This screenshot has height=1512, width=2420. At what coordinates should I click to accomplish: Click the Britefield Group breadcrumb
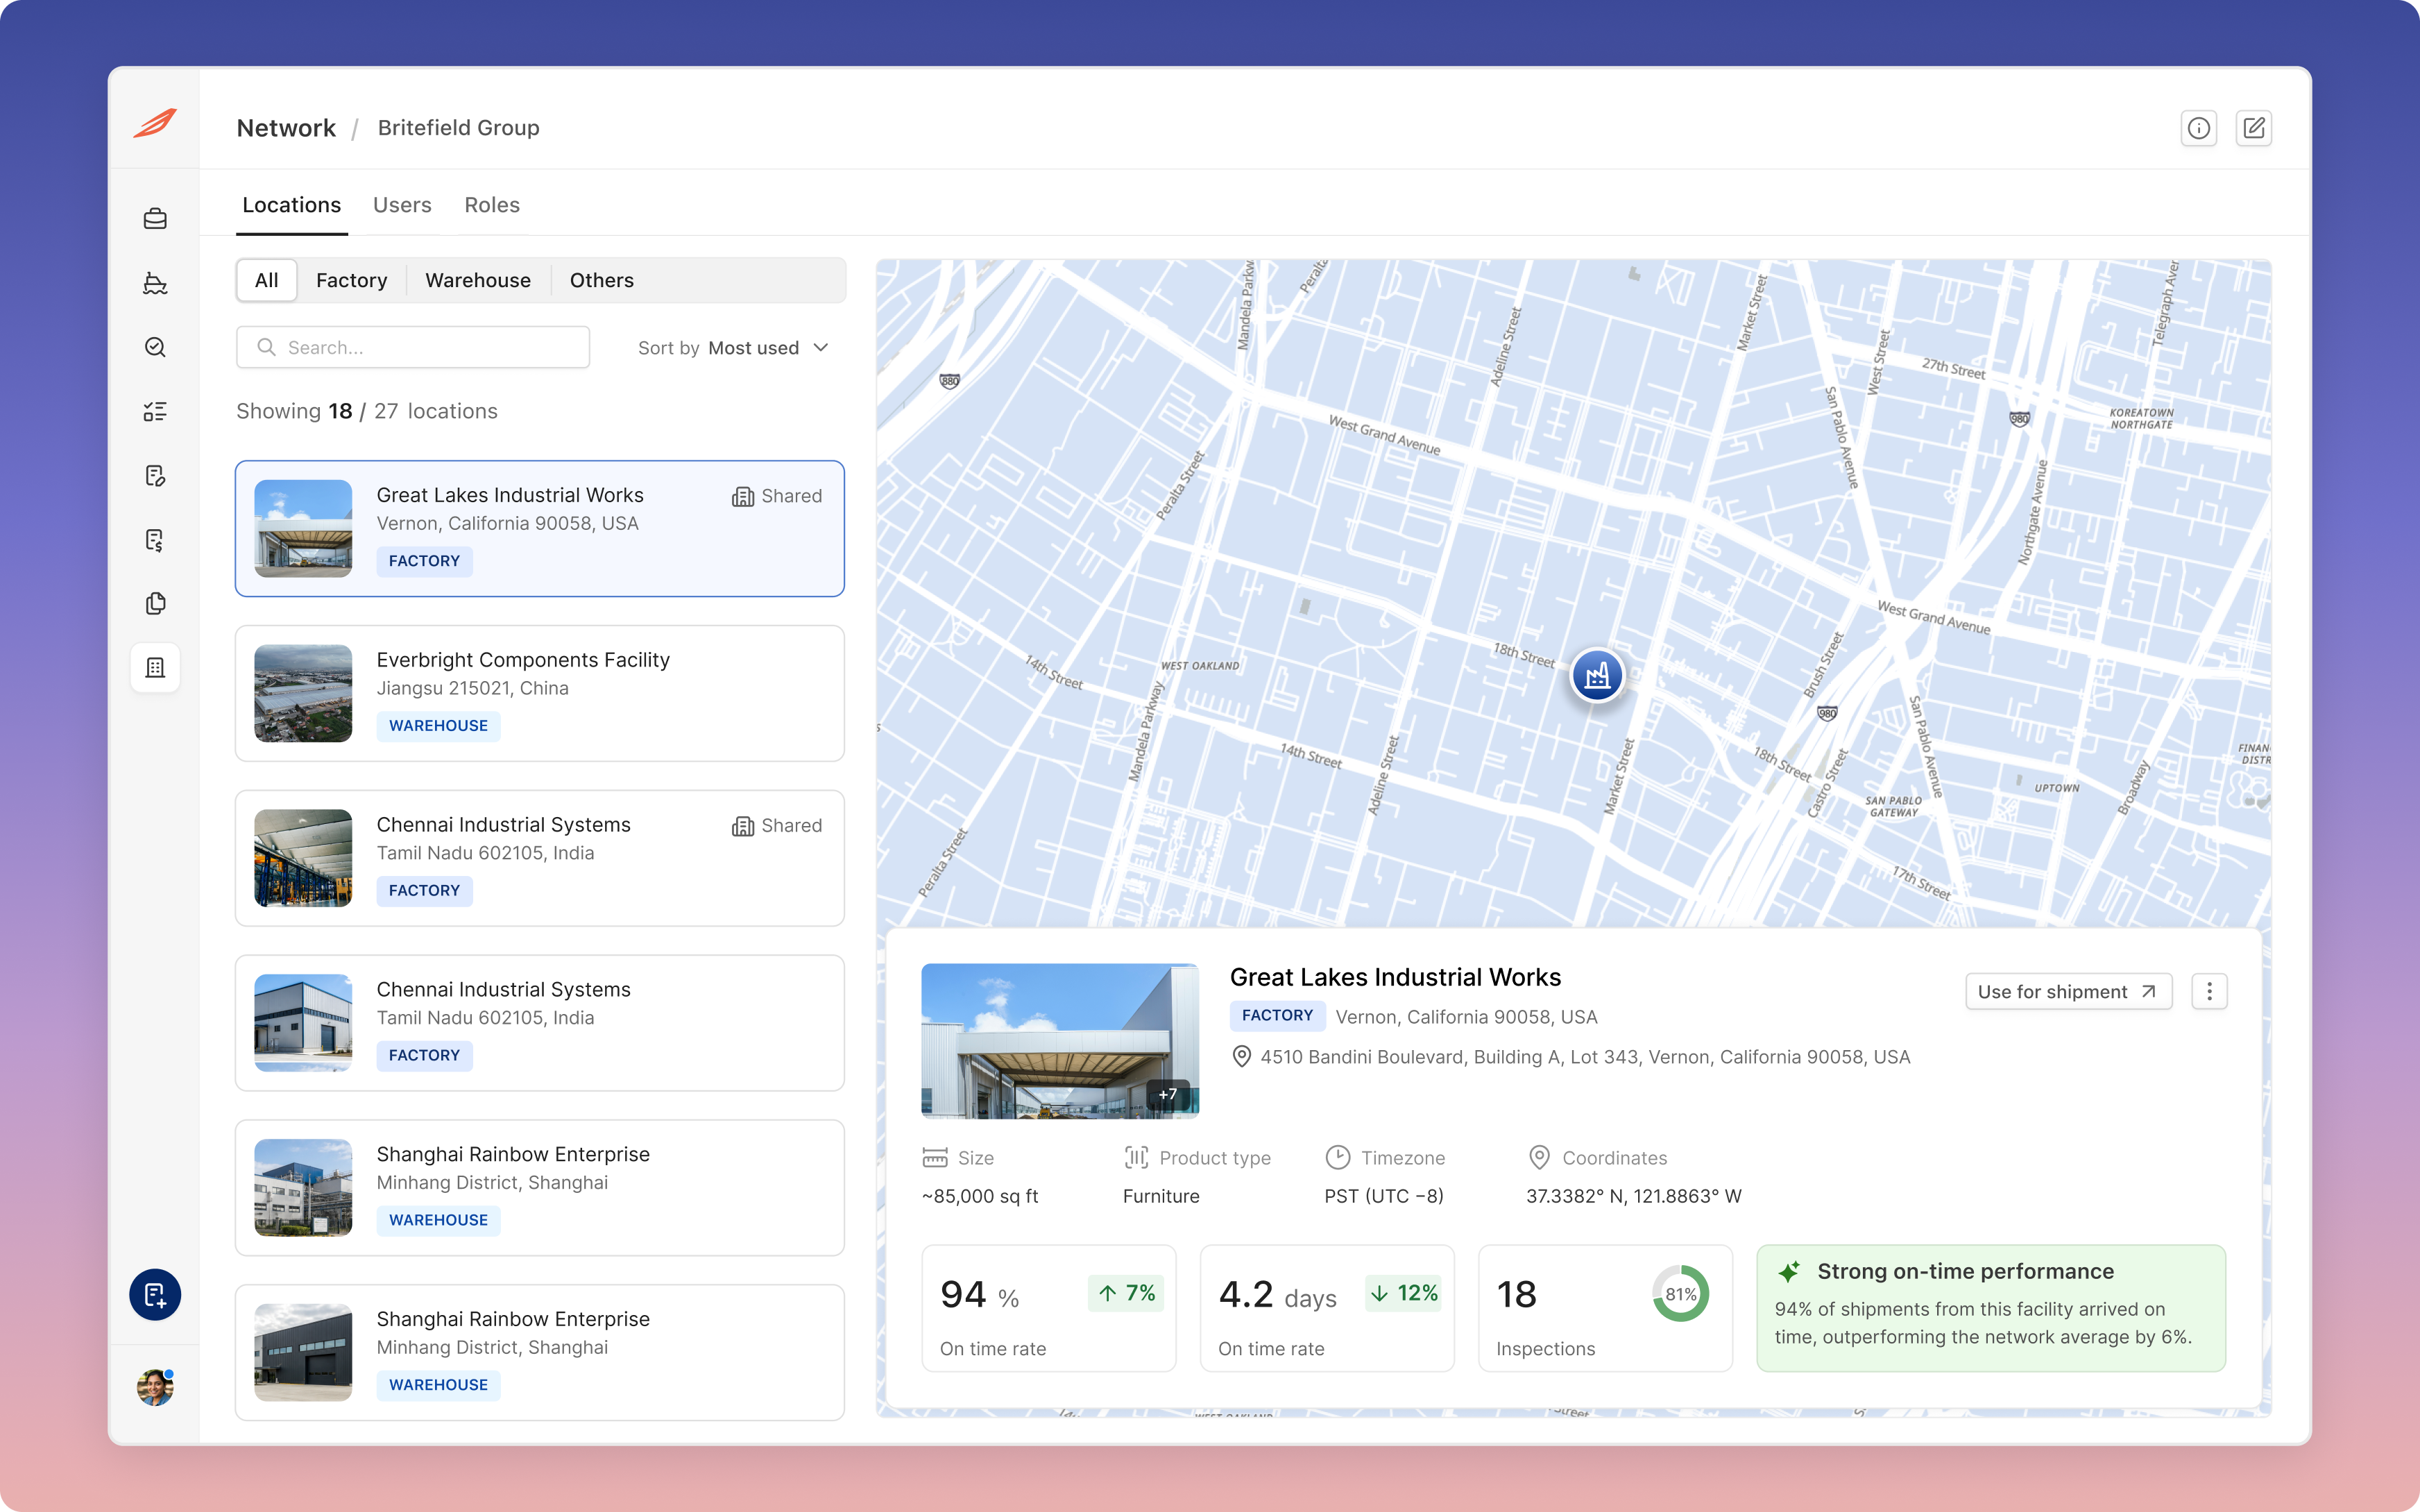(x=458, y=128)
